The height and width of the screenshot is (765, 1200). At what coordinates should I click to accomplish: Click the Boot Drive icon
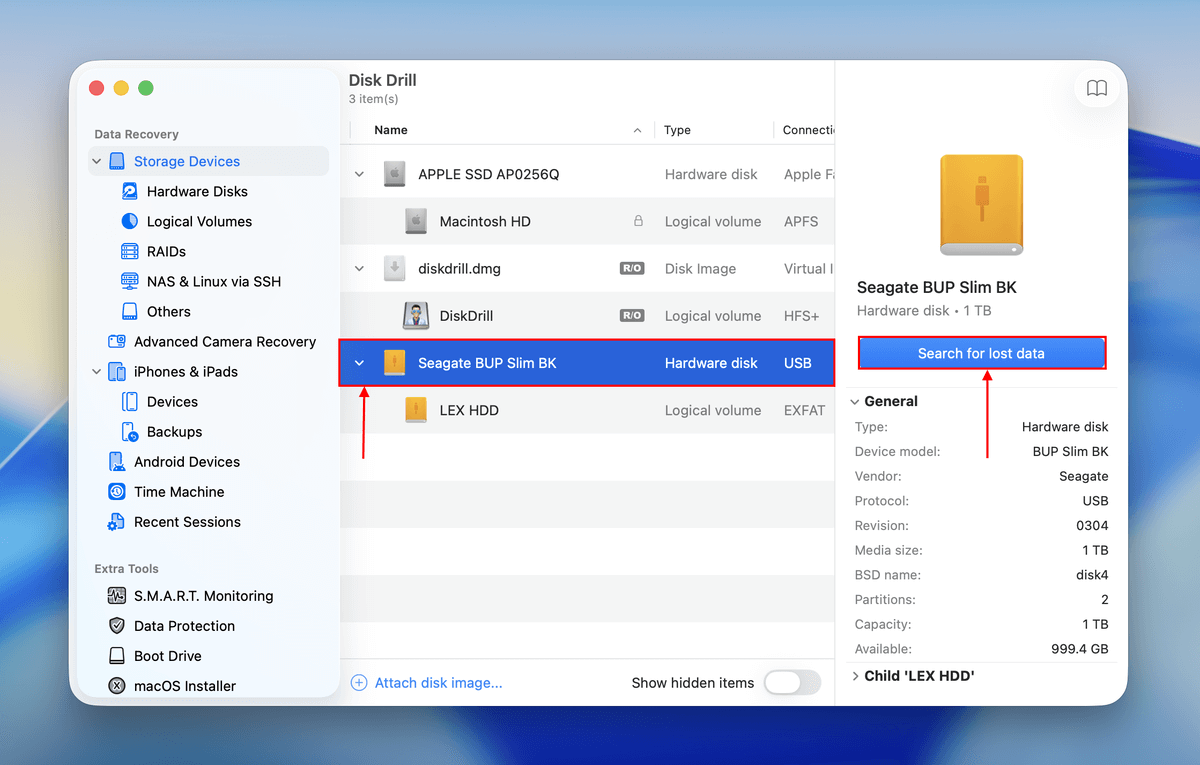coord(117,656)
